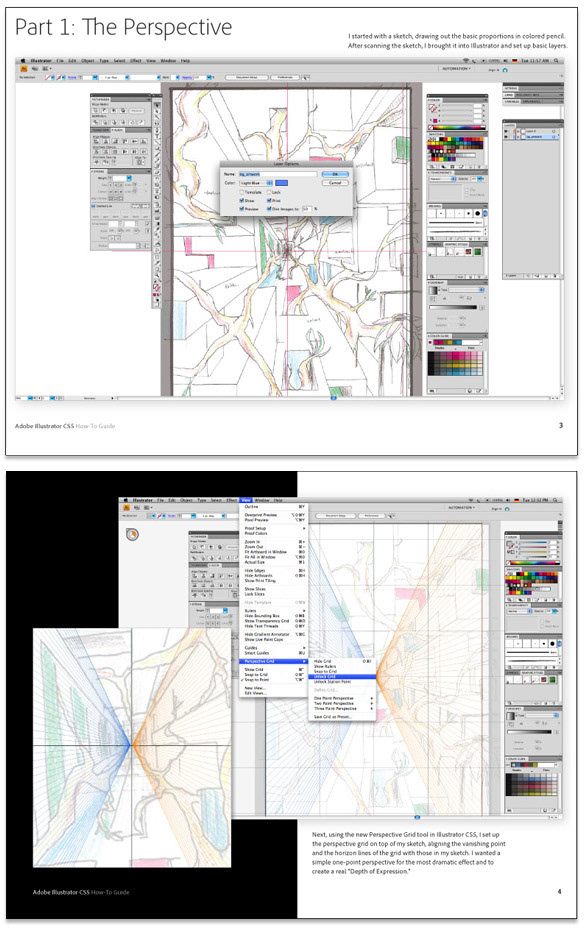The height and width of the screenshot is (928, 585).
Task: Click the Wi-Fi status icon in page 3 screenshot
Action: 466,60
